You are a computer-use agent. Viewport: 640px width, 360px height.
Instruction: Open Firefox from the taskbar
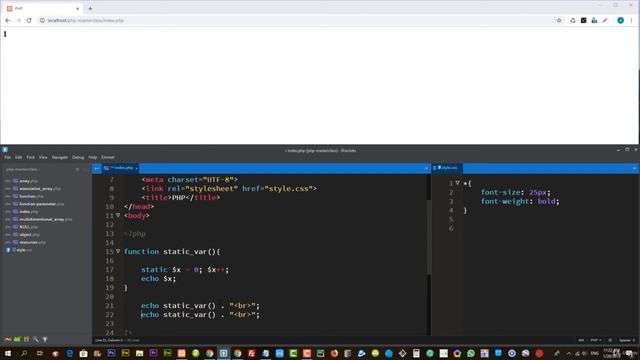coord(334,353)
